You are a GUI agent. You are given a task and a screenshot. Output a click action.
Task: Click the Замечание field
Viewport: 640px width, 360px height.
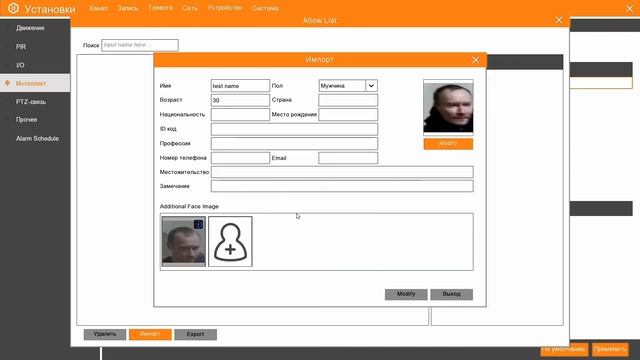[x=342, y=186]
